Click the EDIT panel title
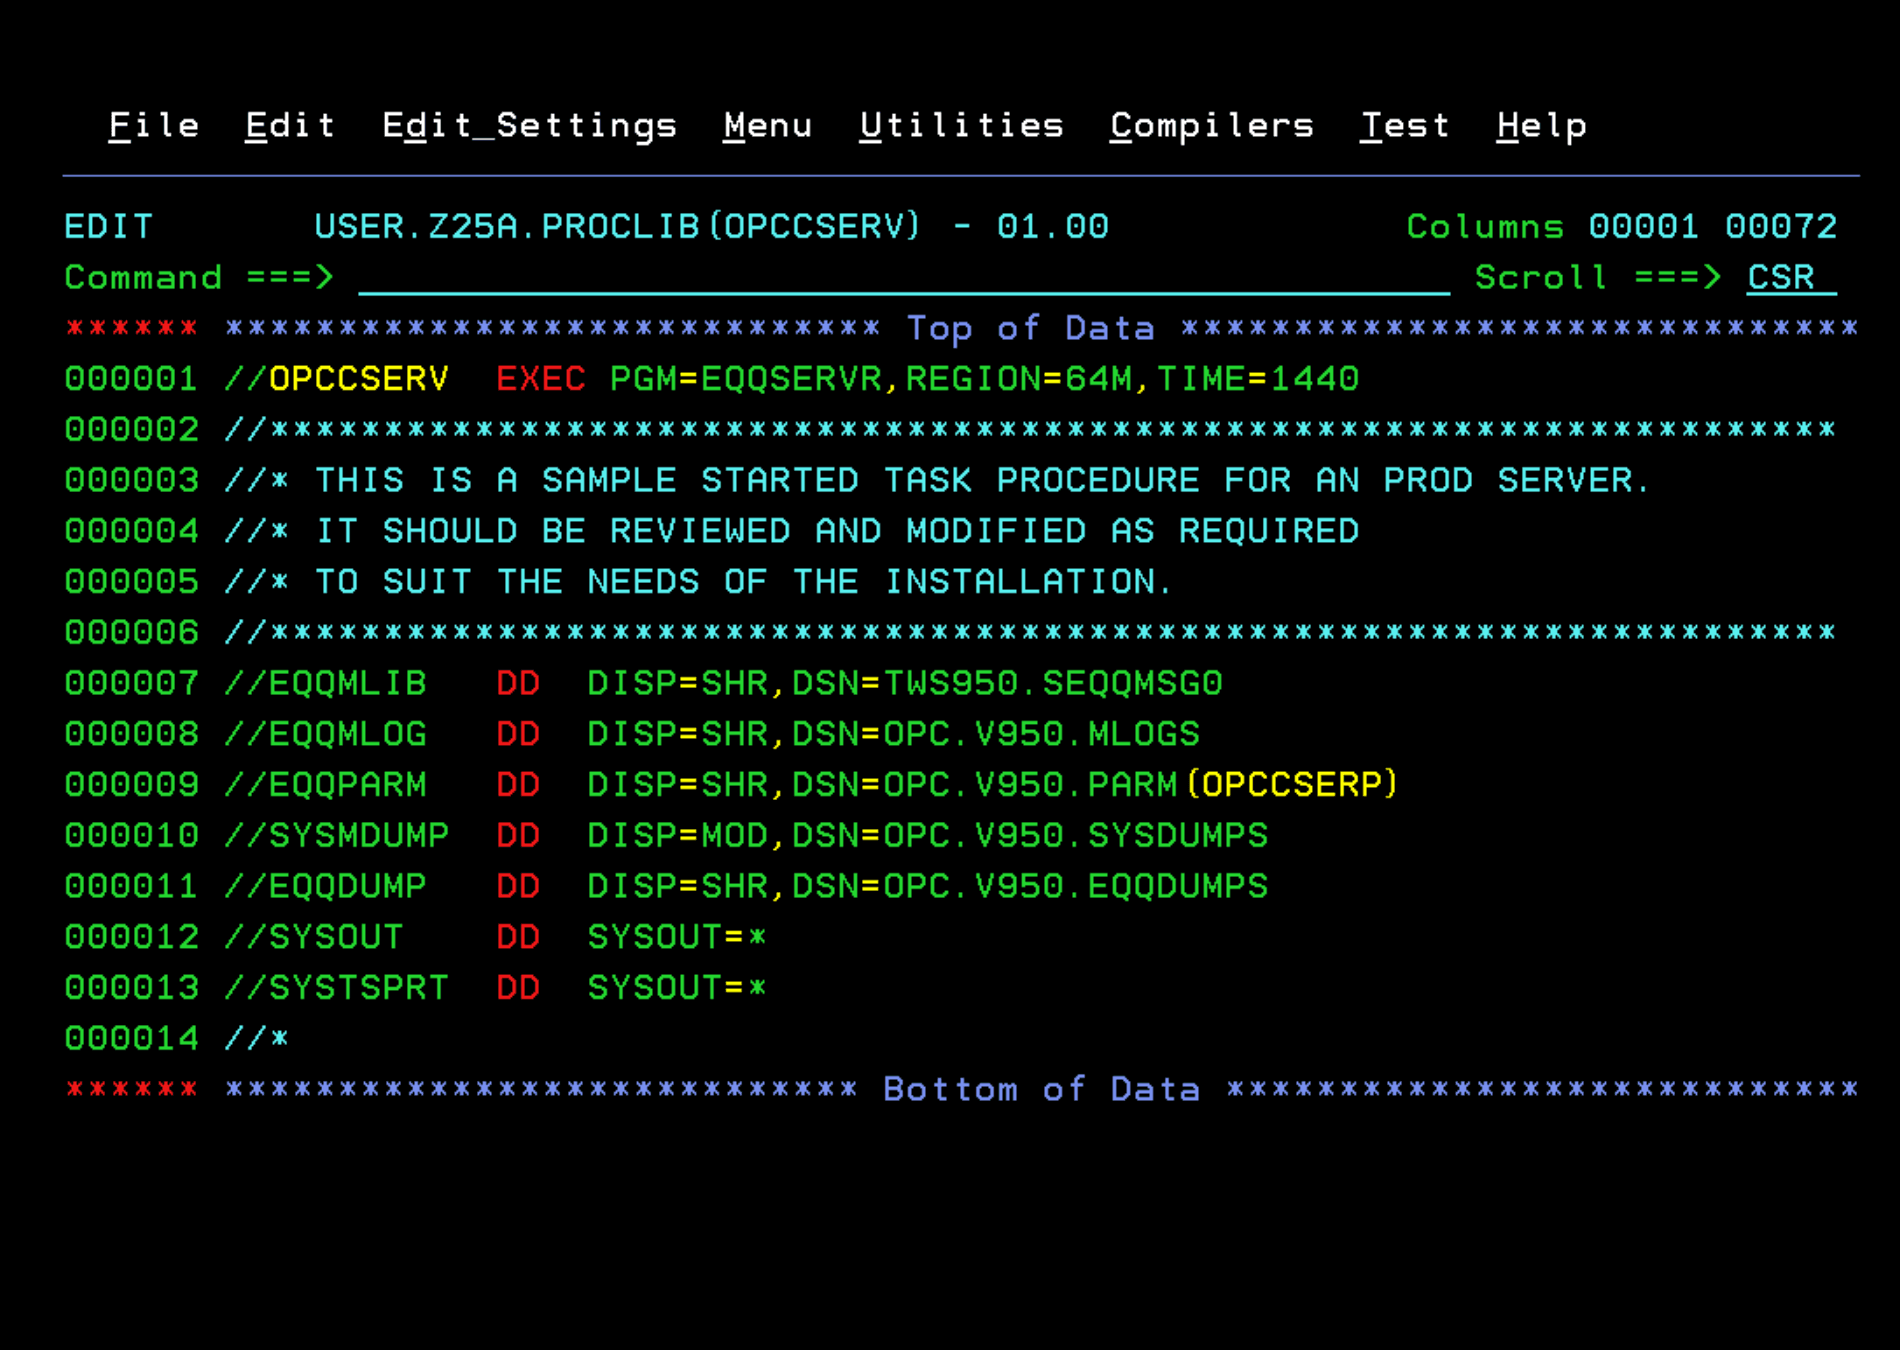 [x=108, y=226]
